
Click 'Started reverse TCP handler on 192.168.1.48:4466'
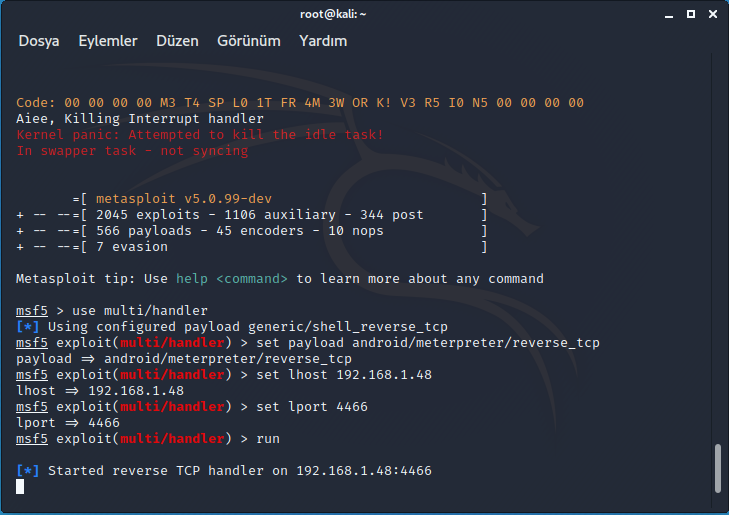[x=224, y=471]
